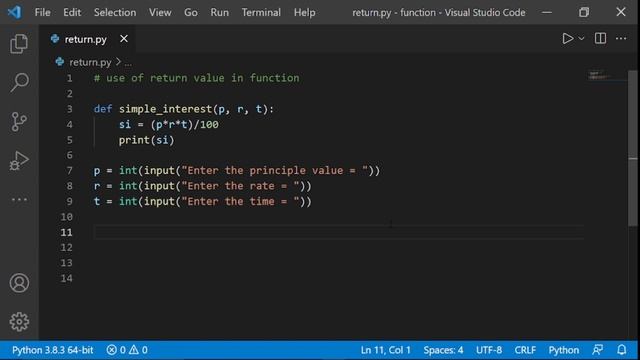Open the Selection menu
This screenshot has width=640, height=360.
tap(115, 12)
